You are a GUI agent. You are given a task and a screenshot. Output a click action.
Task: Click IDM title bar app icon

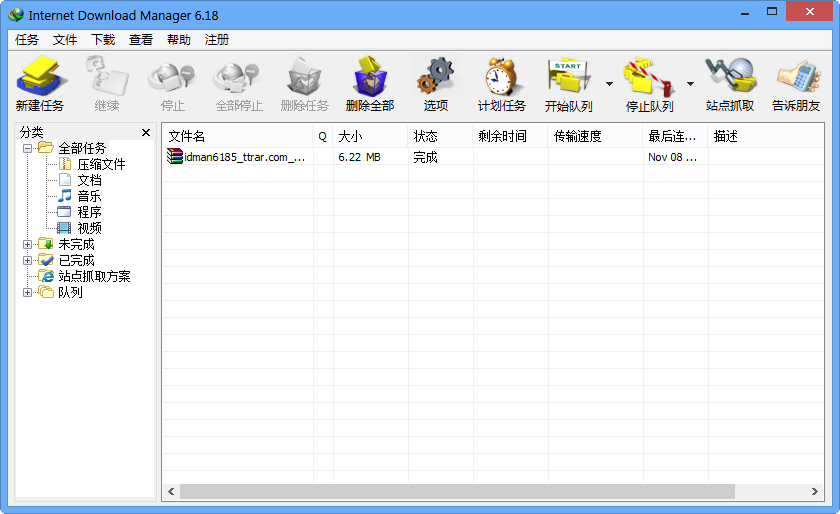(16, 15)
